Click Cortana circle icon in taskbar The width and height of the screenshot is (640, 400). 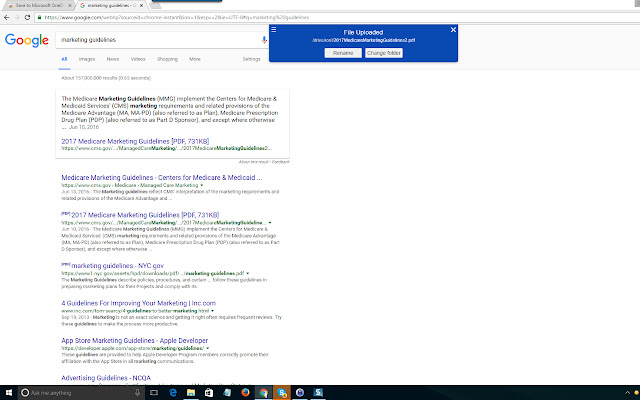click(25, 393)
